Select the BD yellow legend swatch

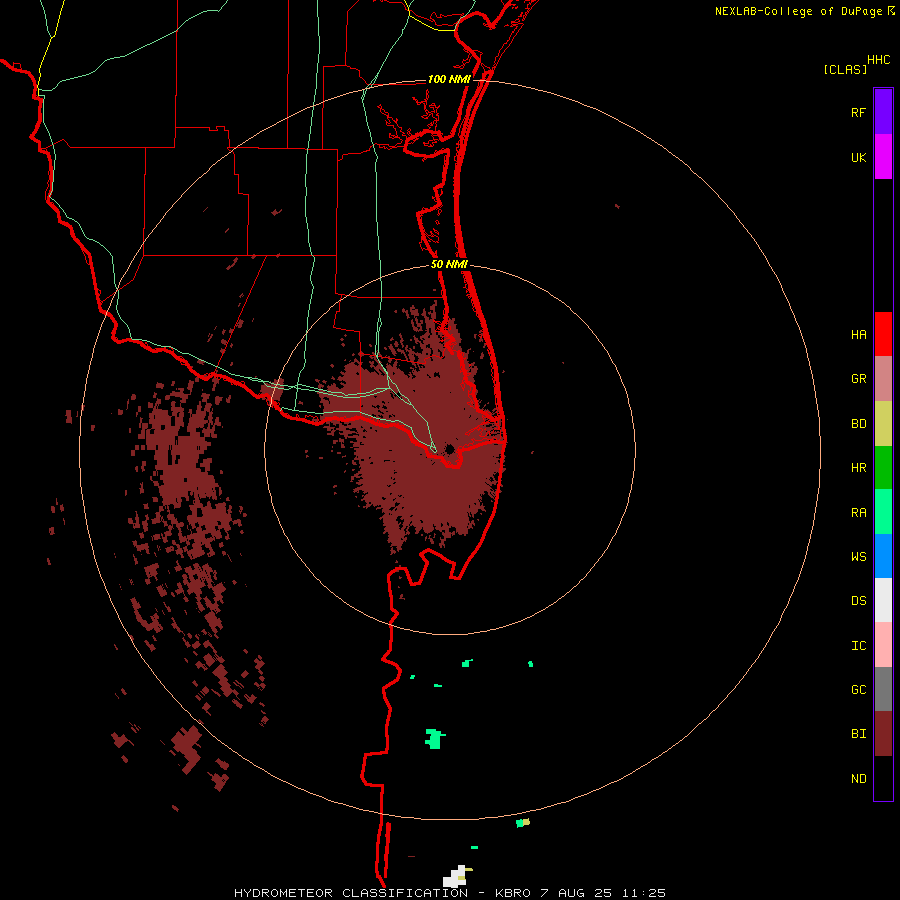point(883,424)
